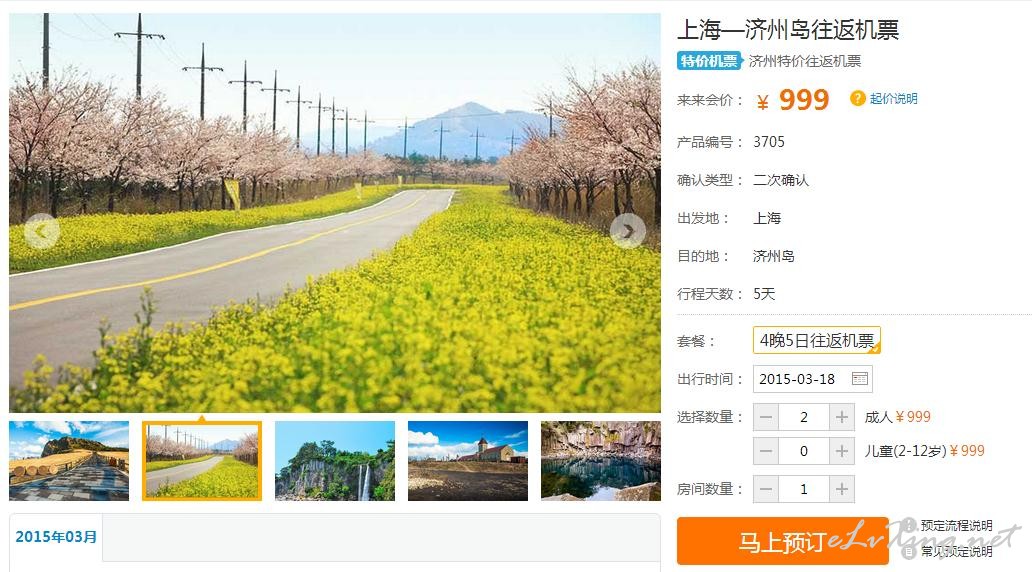
Task: Select the 2015年03月 calendar tab
Action: point(56,537)
